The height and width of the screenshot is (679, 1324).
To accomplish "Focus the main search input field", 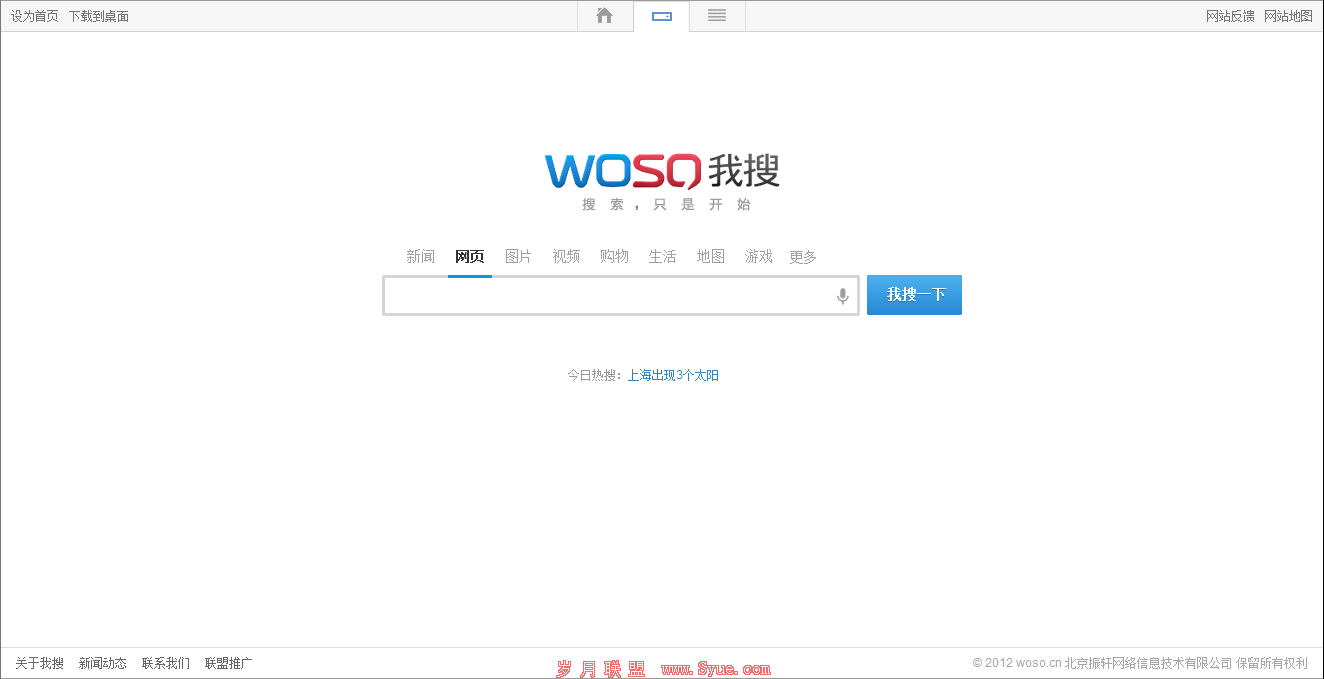I will [621, 296].
